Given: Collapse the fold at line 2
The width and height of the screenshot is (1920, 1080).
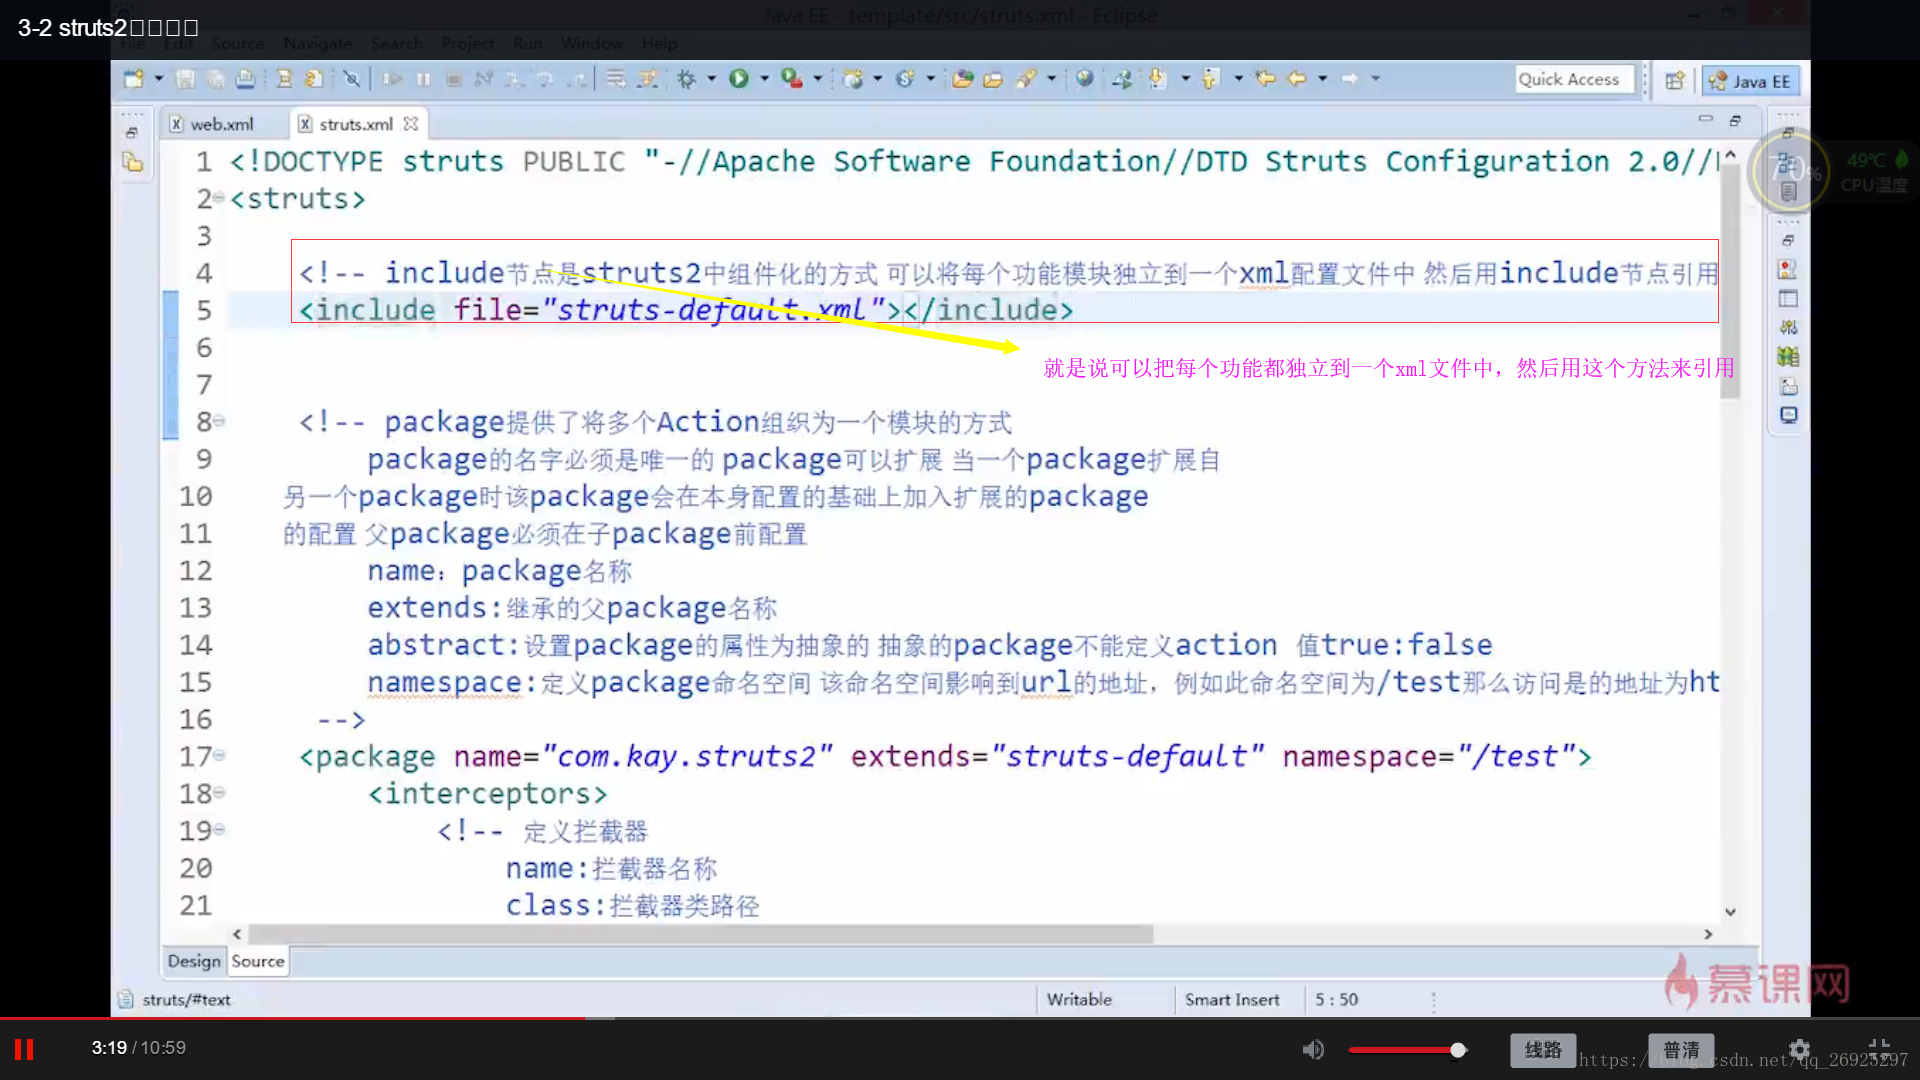Looking at the screenshot, I should 219,198.
